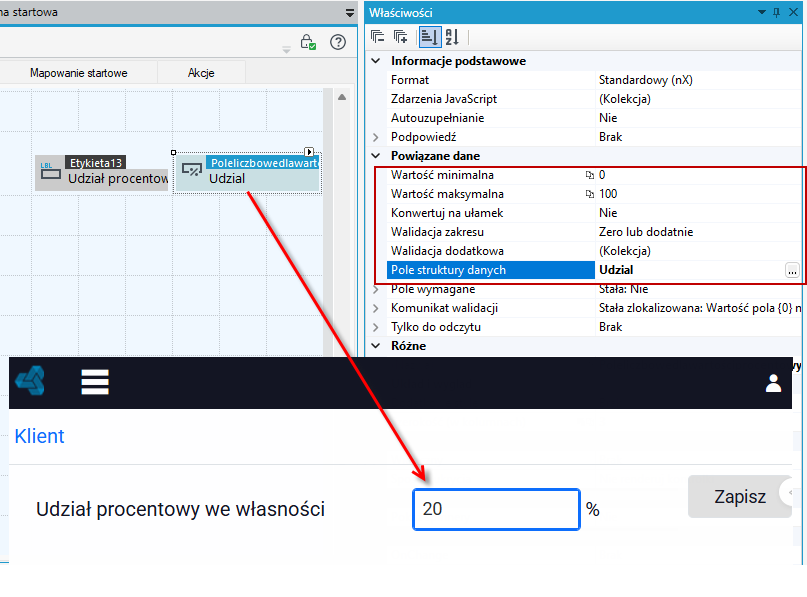This screenshot has height=597, width=807.
Task: Click the Zapisz button
Action: pos(740,497)
